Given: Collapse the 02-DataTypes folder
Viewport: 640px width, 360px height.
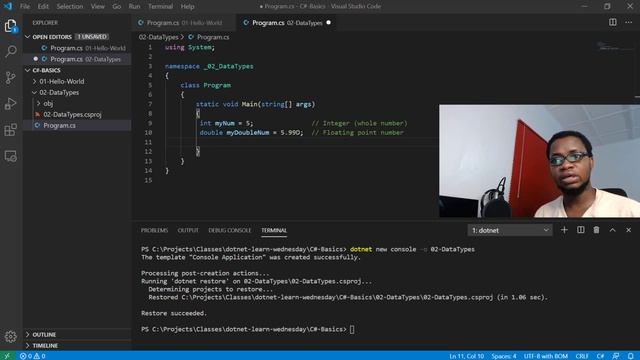Looking at the screenshot, I should point(35,92).
